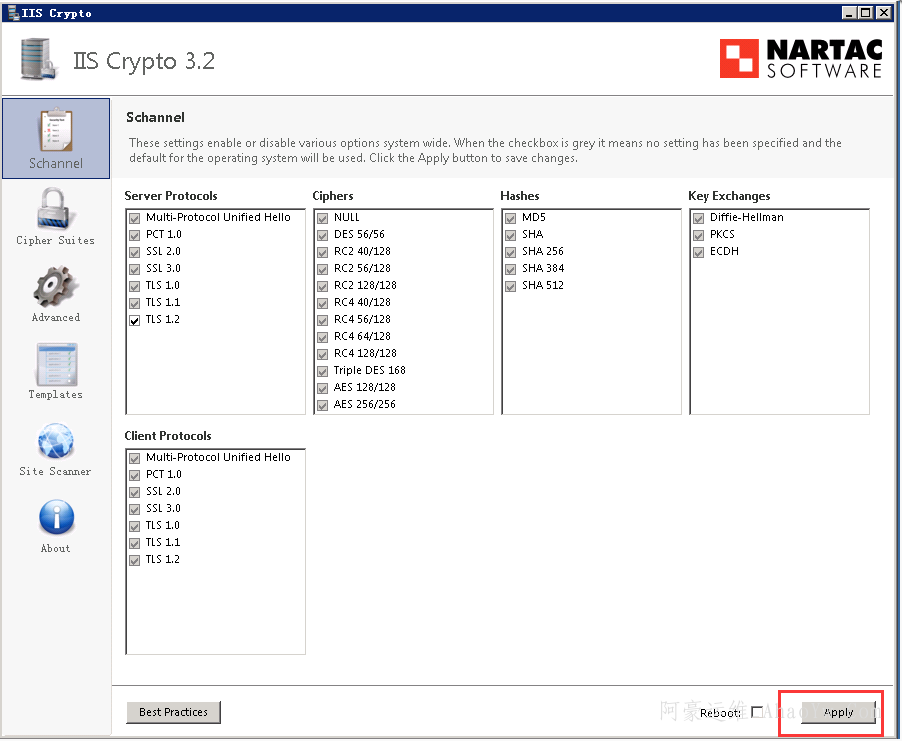Toggle the PKCS key exchange checkbox
The width and height of the screenshot is (902, 741).
[698, 235]
